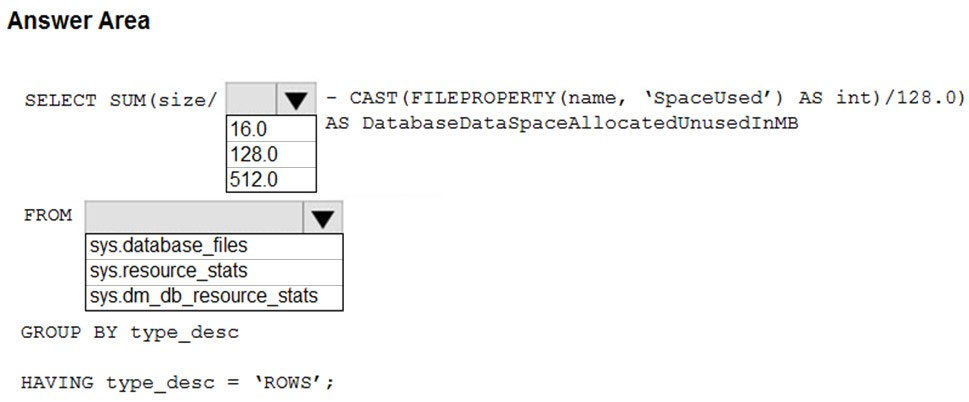Click the CAST(FILEPROPERTY function text
The height and width of the screenshot is (402, 969).
[454, 99]
